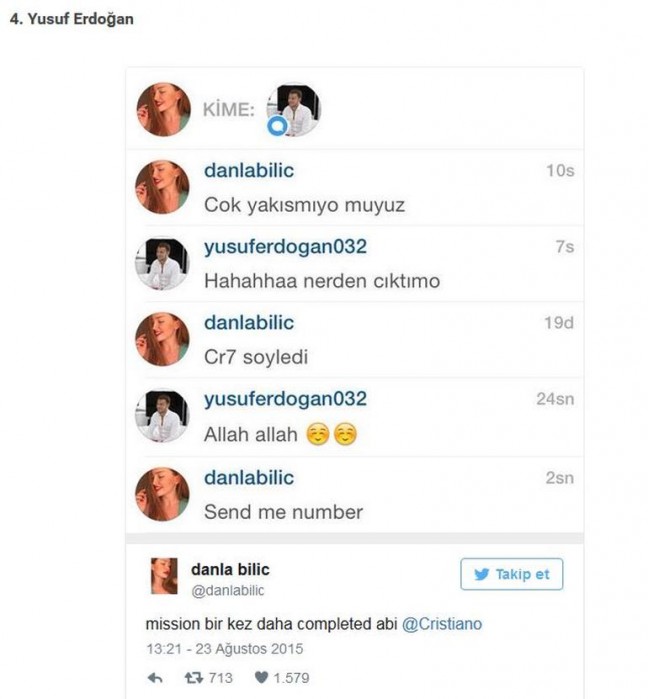
Task: Click the '4. Yusuf Erdoğan' heading
Action: coord(72,19)
